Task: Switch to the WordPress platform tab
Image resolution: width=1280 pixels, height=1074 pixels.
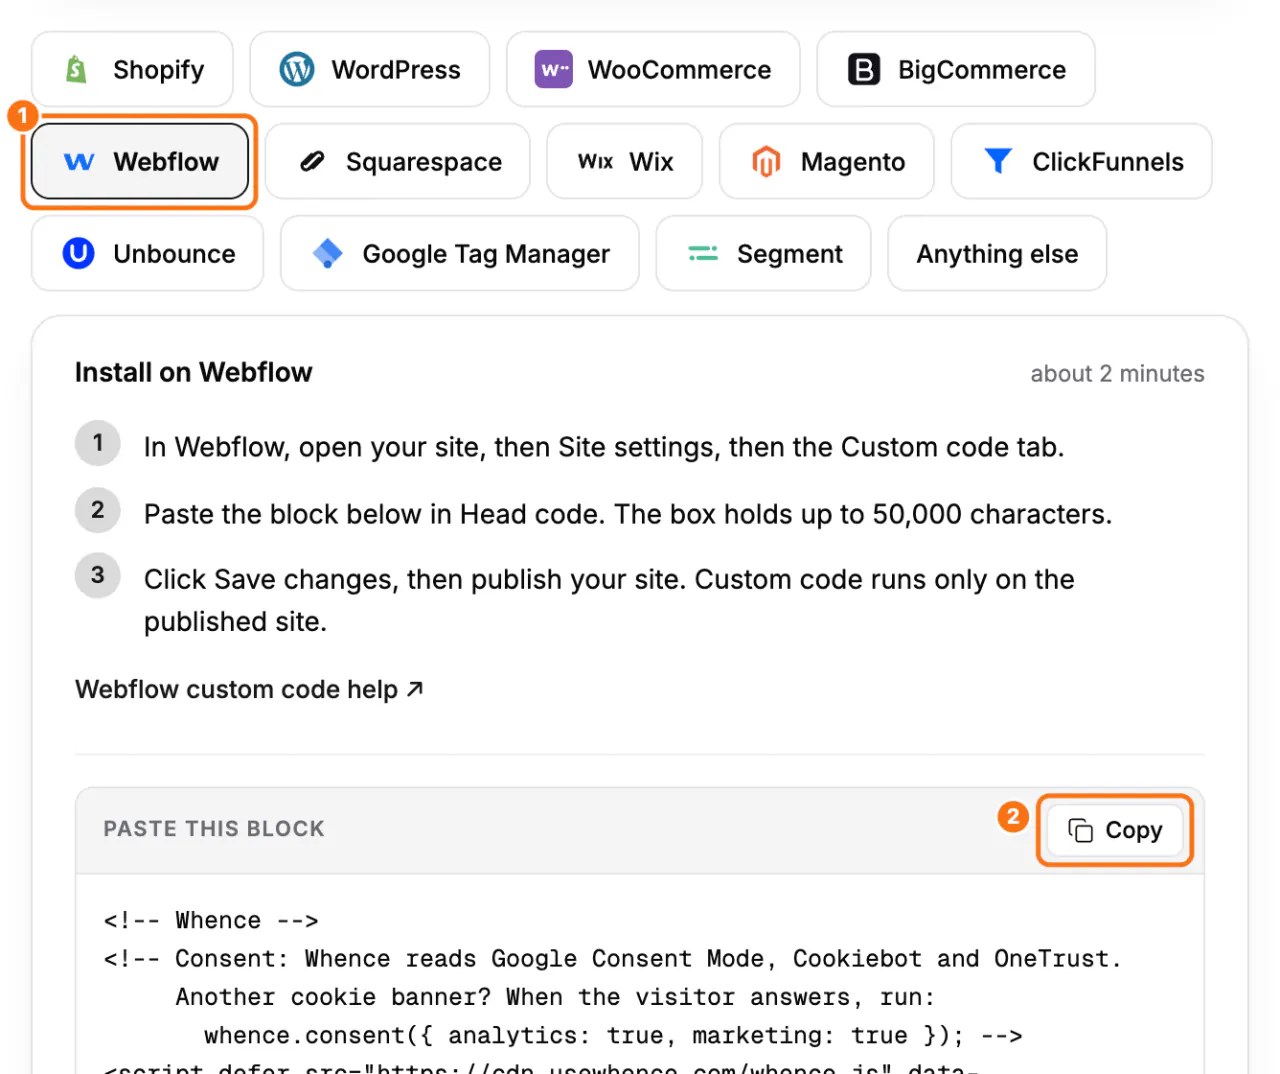Action: tap(370, 69)
